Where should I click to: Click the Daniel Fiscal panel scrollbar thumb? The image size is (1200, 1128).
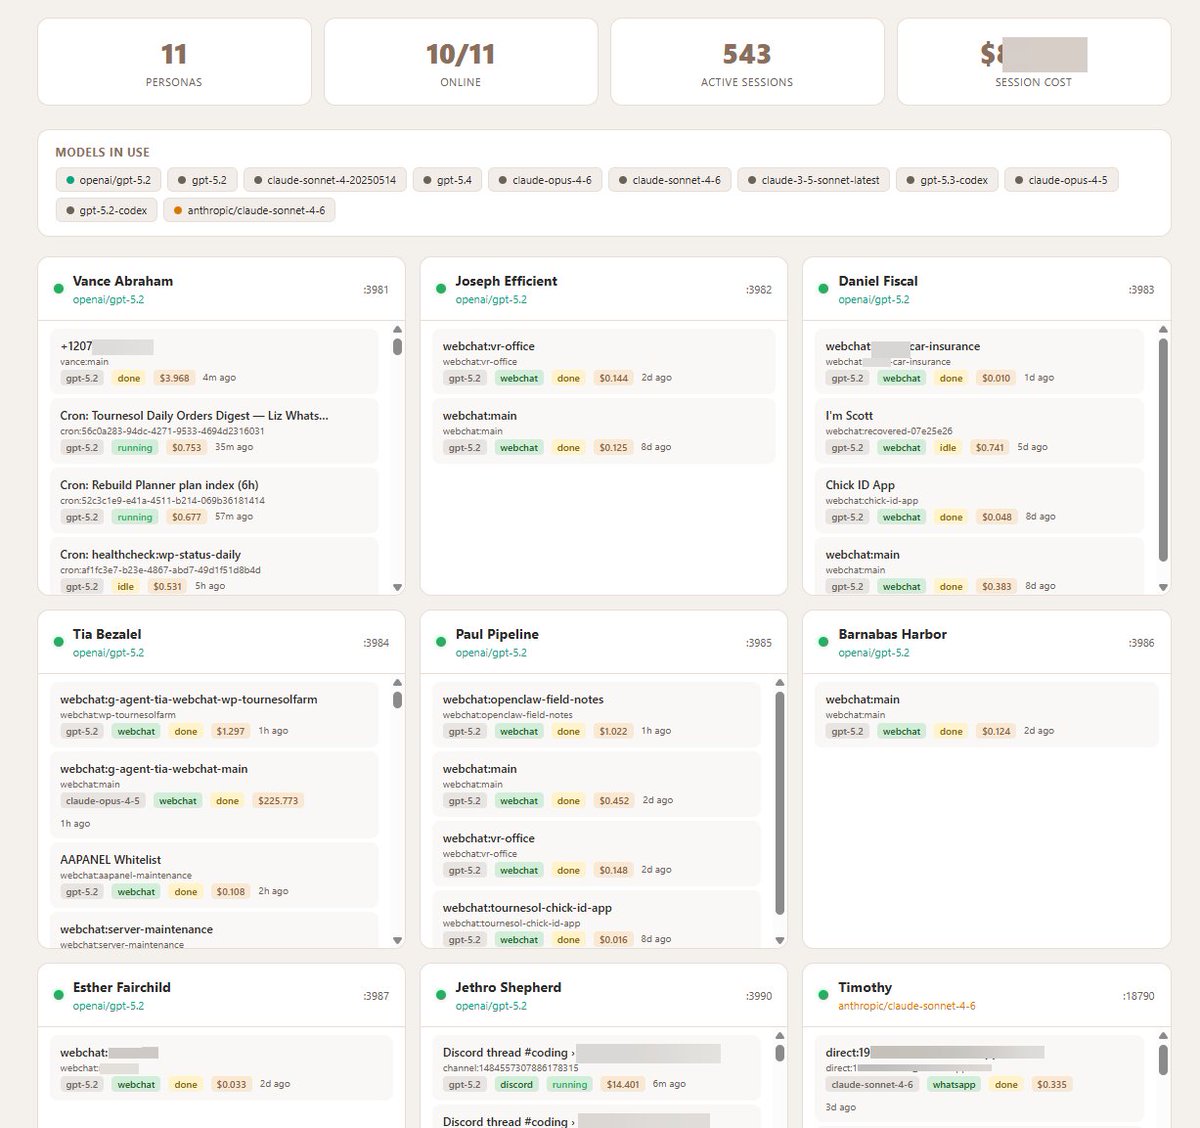coord(1162,450)
